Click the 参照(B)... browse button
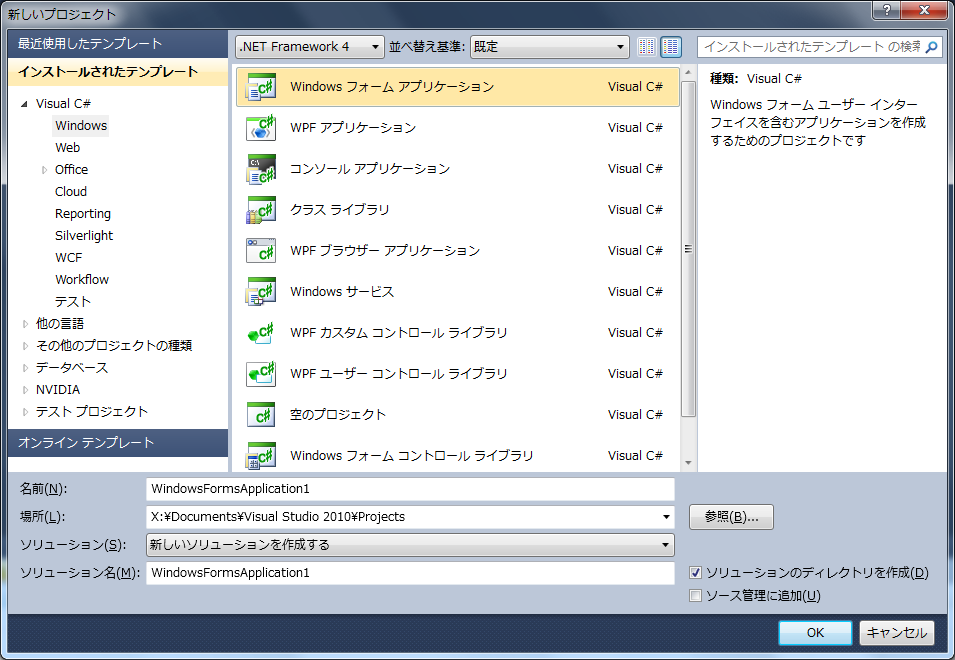This screenshot has width=955, height=660. click(731, 517)
